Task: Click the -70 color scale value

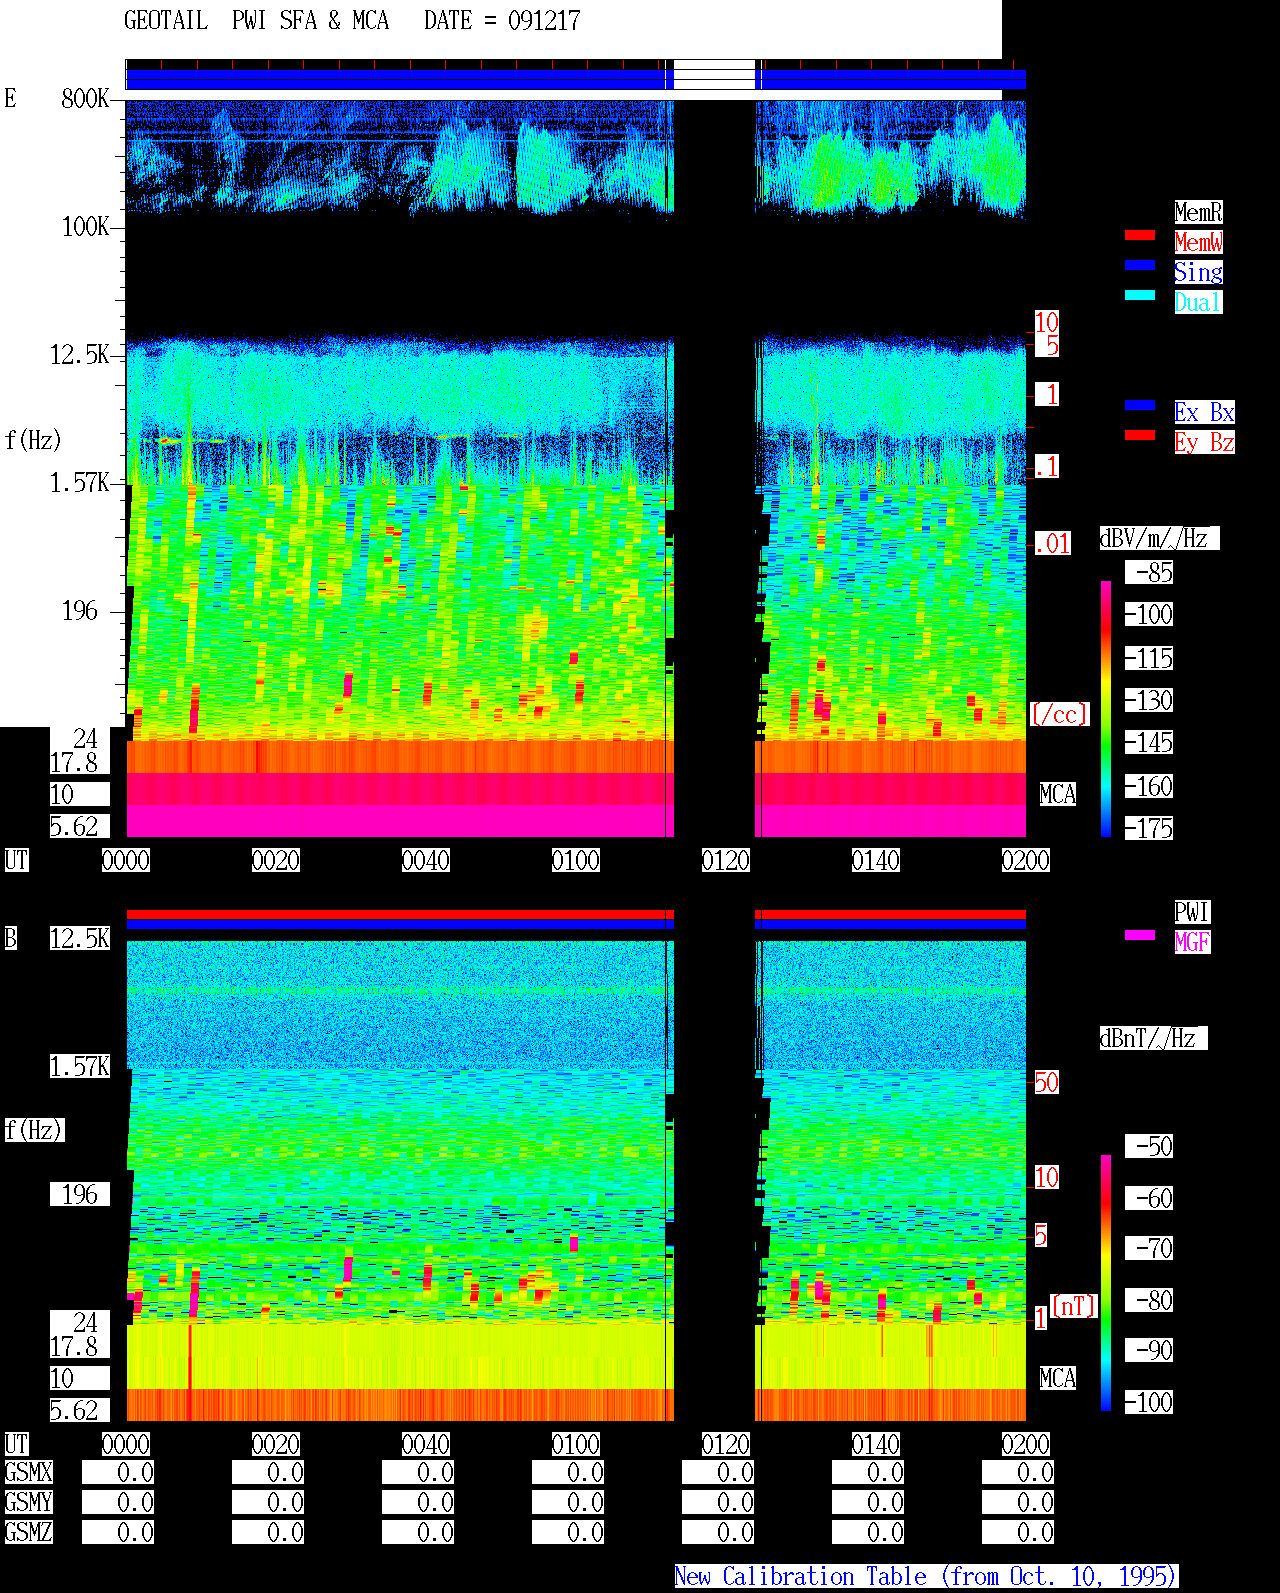Action: 1149,1248
